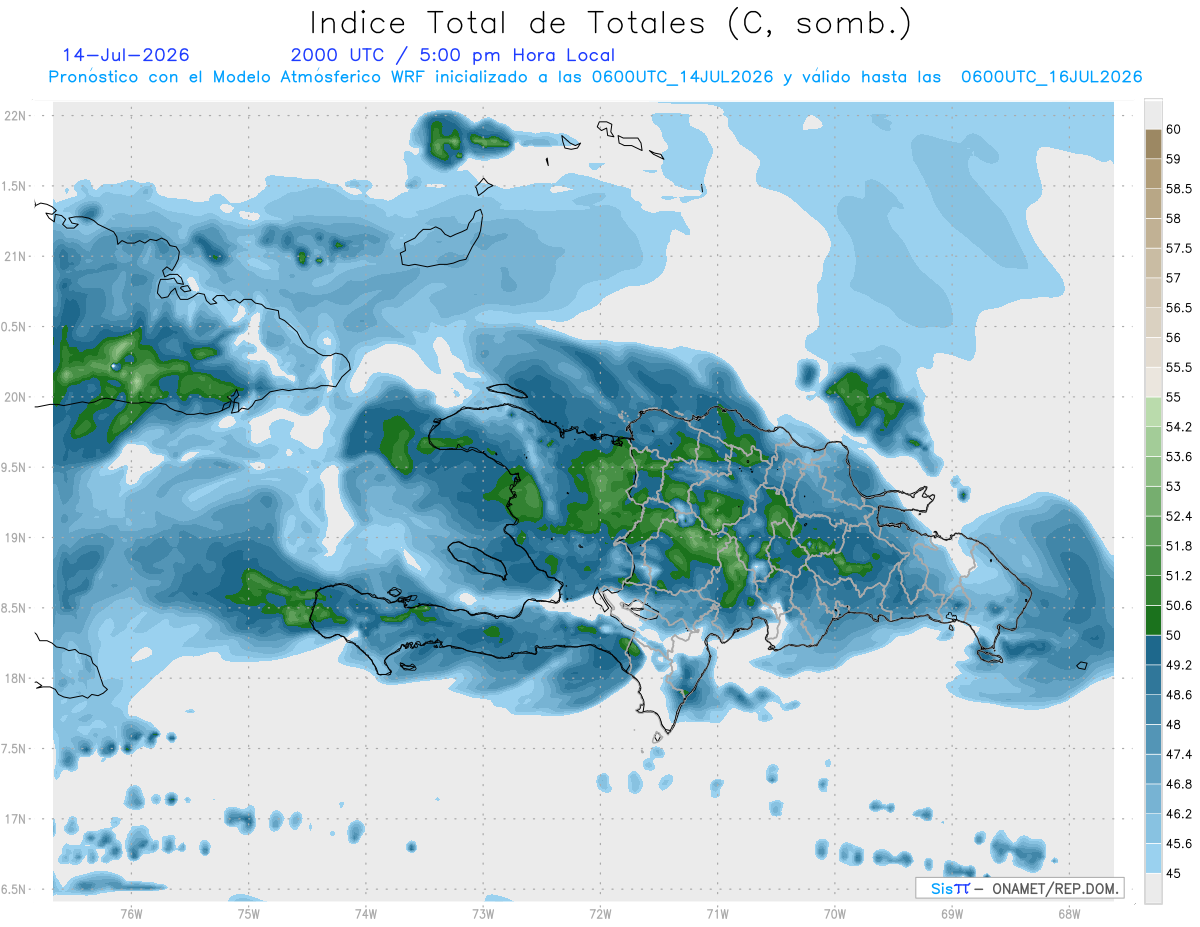The width and height of the screenshot is (1200, 927).
Task: Click the "2000 UTC / 5:00 pm Hora Local" text
Action: tap(453, 56)
